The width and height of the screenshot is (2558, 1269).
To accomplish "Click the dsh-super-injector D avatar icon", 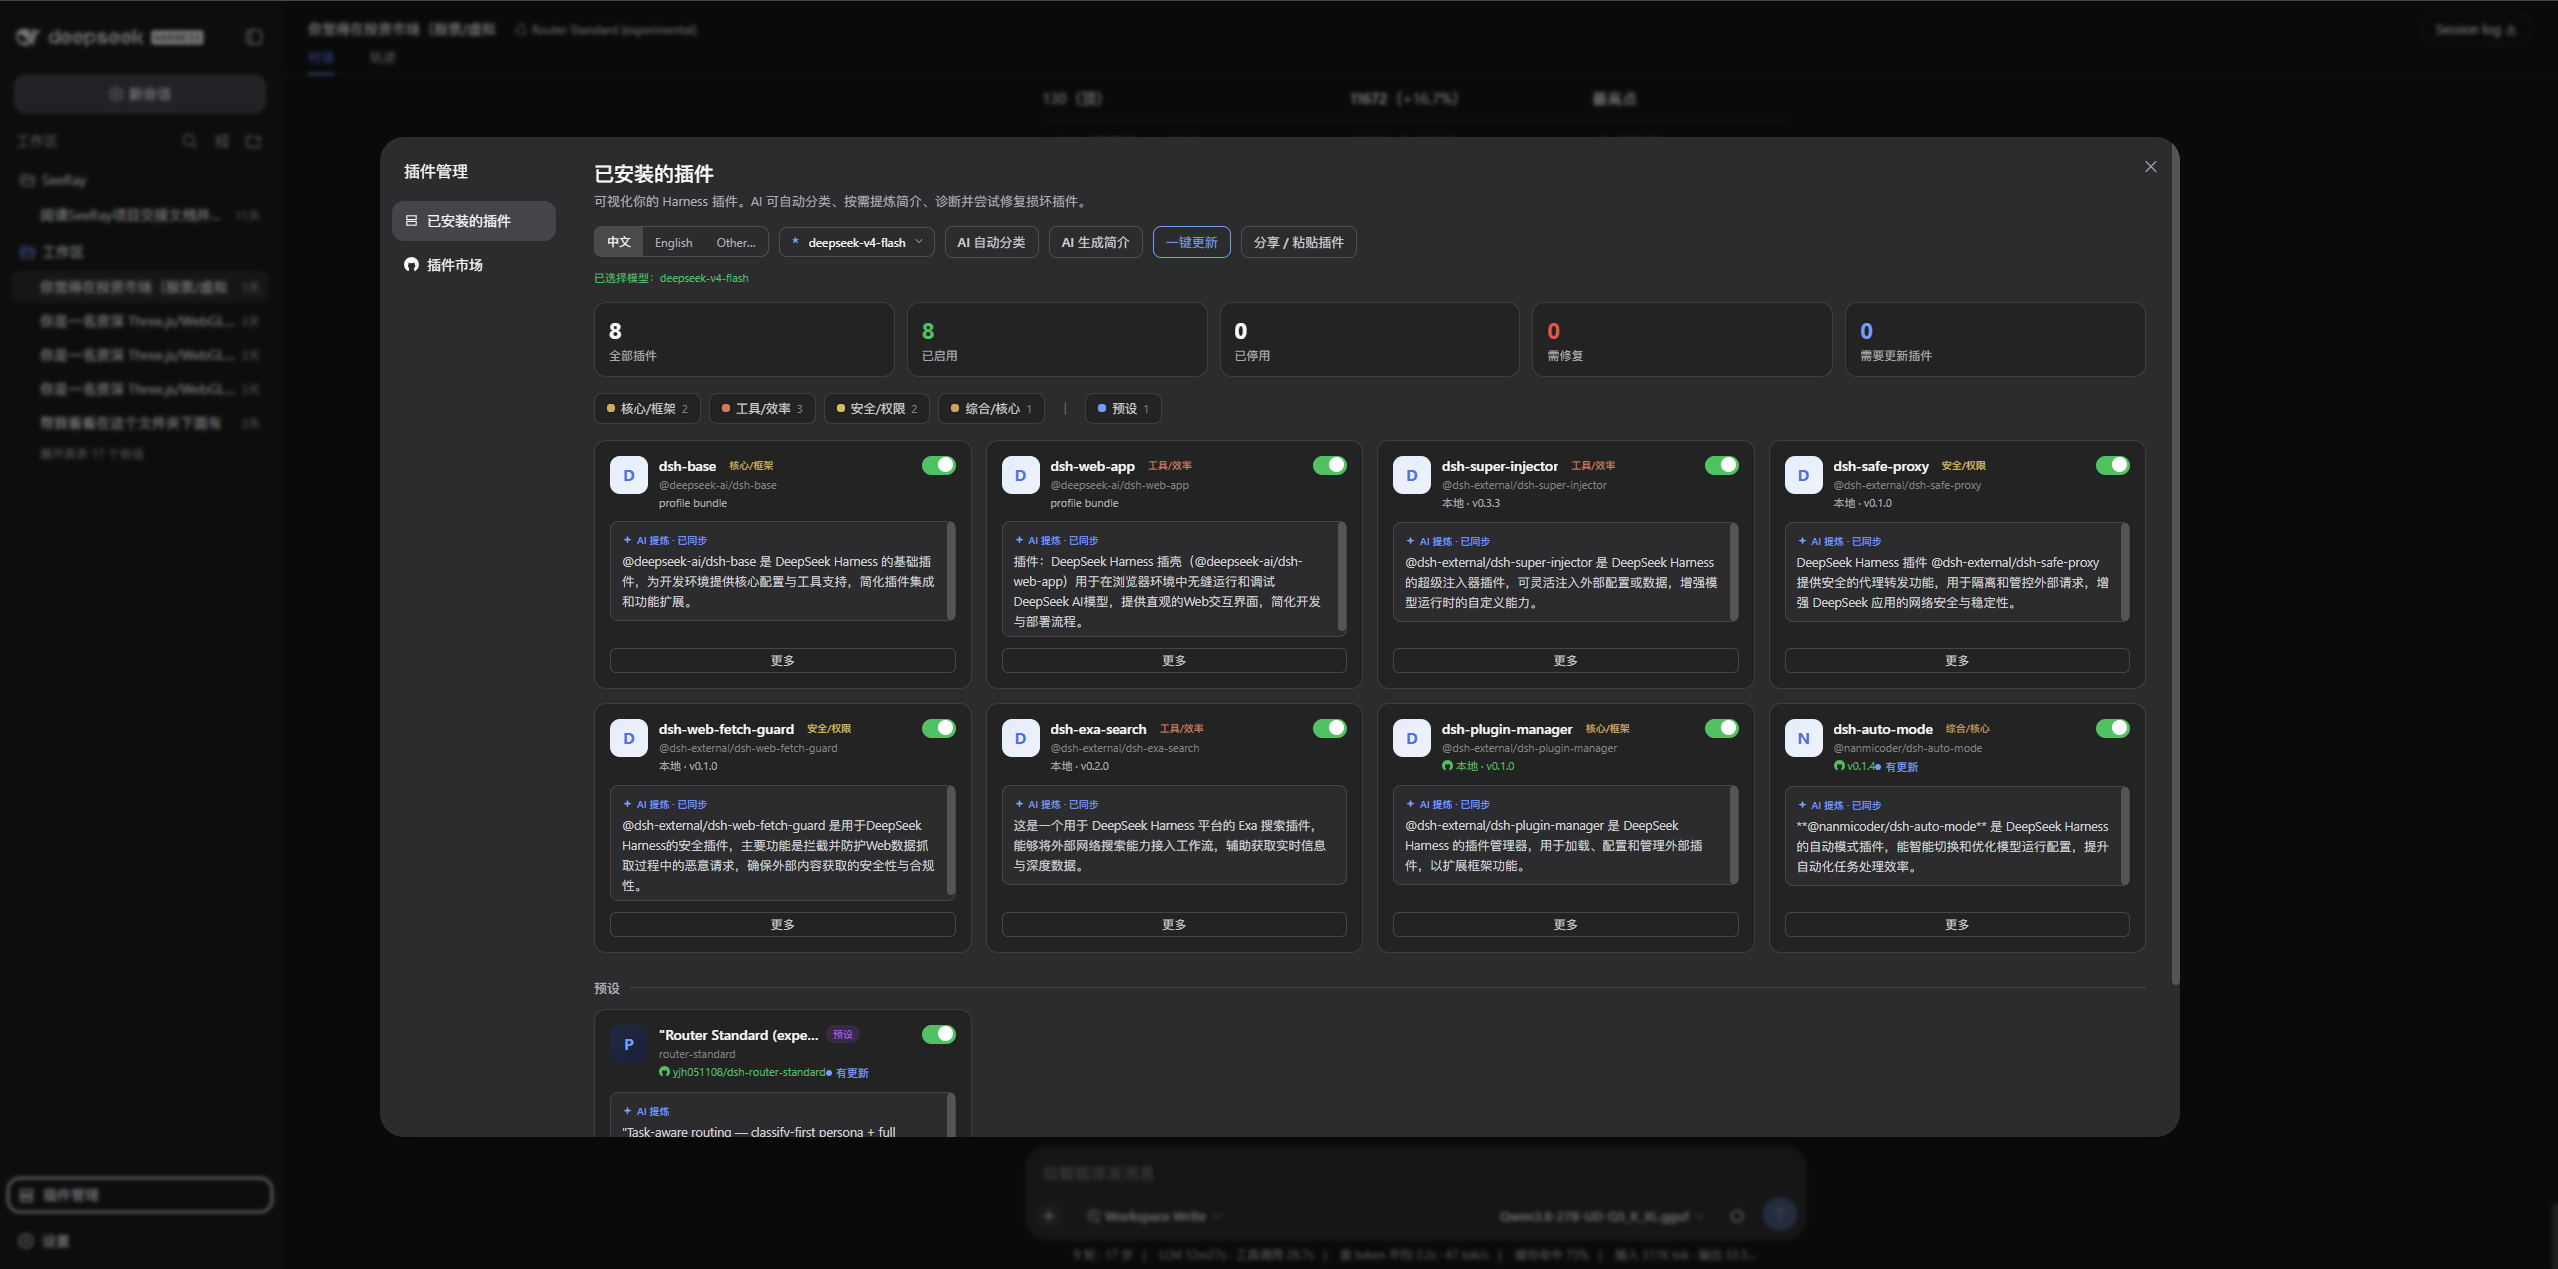I will [x=1412, y=475].
